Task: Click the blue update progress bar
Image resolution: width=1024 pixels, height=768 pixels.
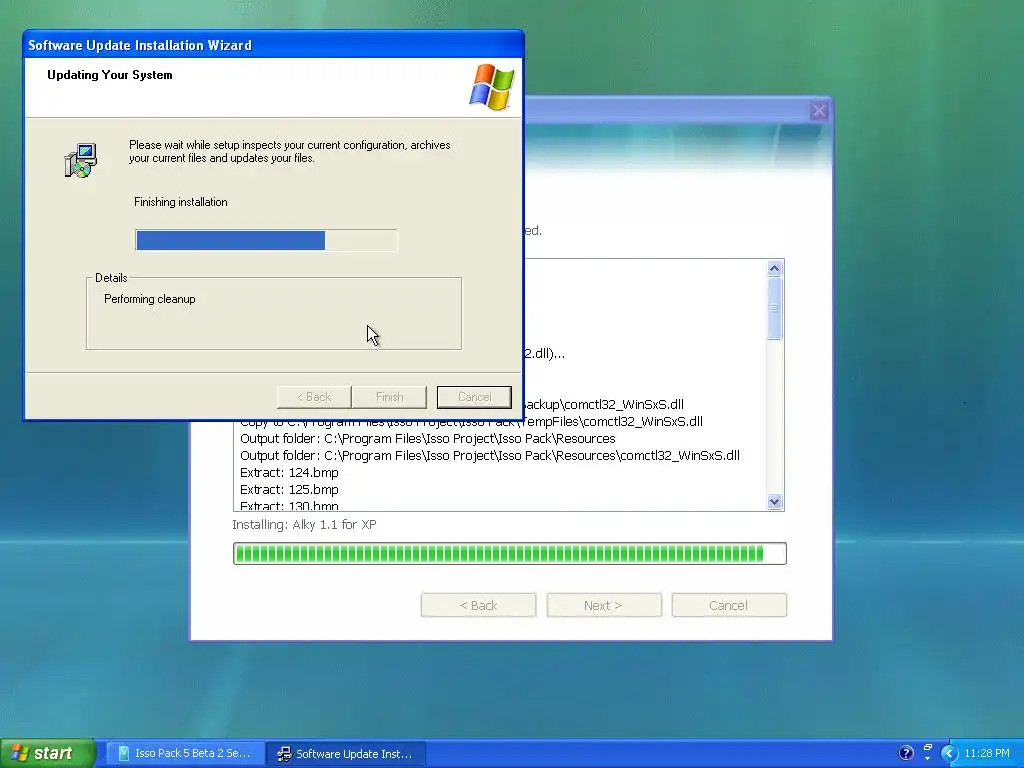Action: (x=266, y=240)
